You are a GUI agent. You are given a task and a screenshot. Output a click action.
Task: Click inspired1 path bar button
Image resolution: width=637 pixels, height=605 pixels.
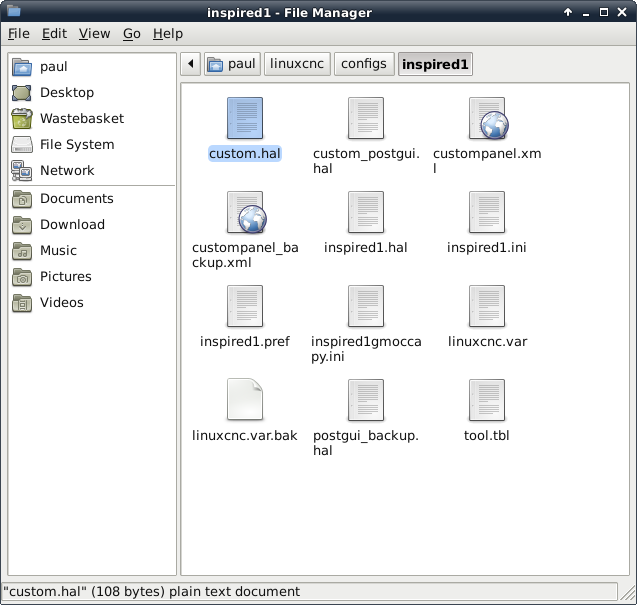435,64
